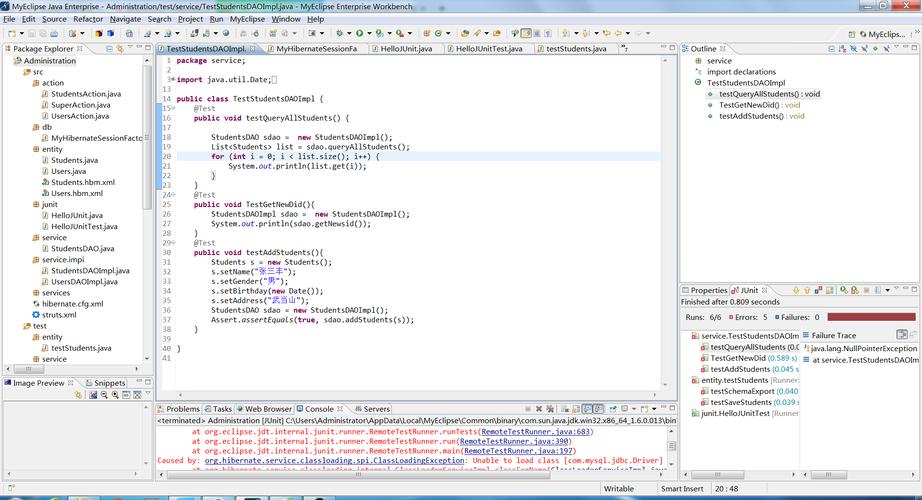Click the red JUnit progress bar
This screenshot has height=500, width=922.
871,316
